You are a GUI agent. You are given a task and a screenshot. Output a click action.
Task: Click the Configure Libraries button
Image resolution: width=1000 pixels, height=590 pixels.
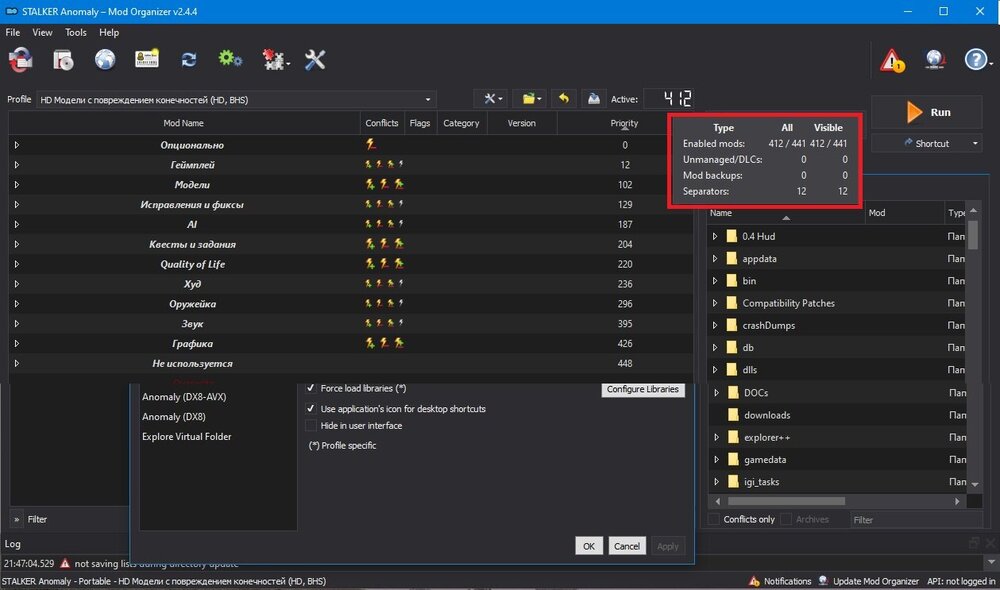coord(644,389)
